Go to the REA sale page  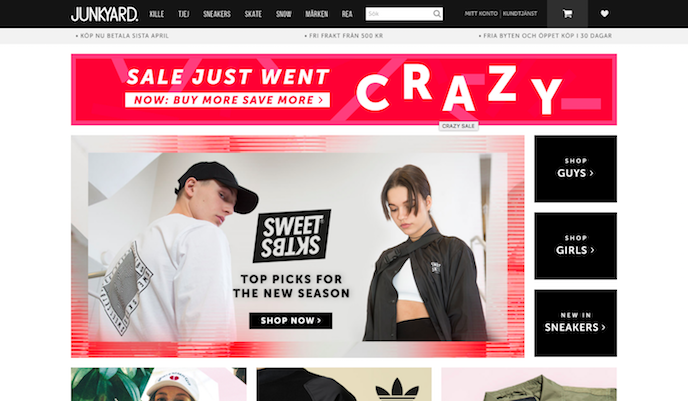347,14
